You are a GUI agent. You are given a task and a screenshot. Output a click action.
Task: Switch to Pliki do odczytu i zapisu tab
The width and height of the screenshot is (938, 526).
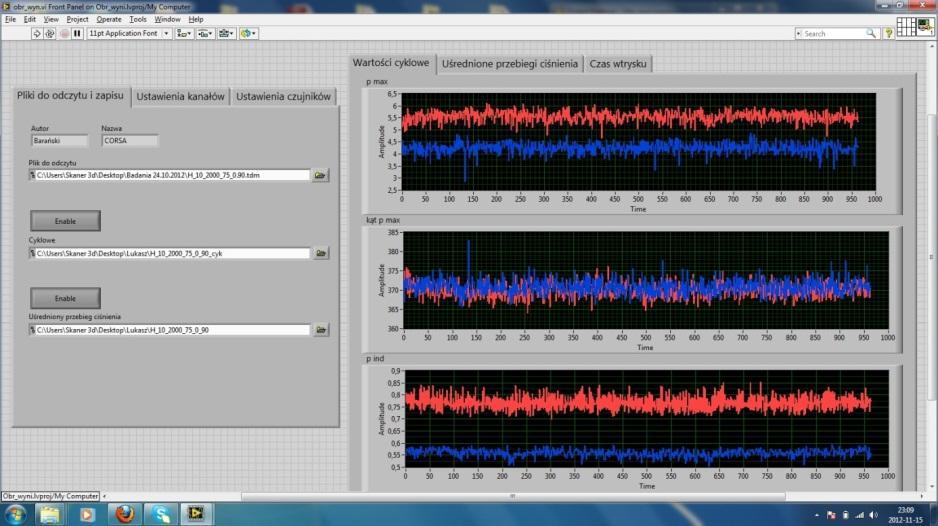tap(71, 96)
